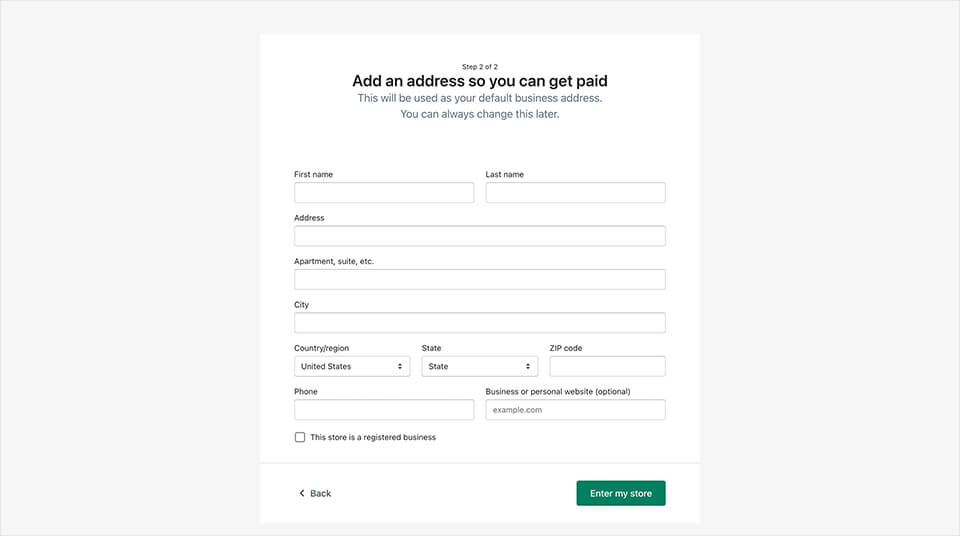Click the 'Add an address' heading
The width and height of the screenshot is (960, 536).
coord(480,81)
